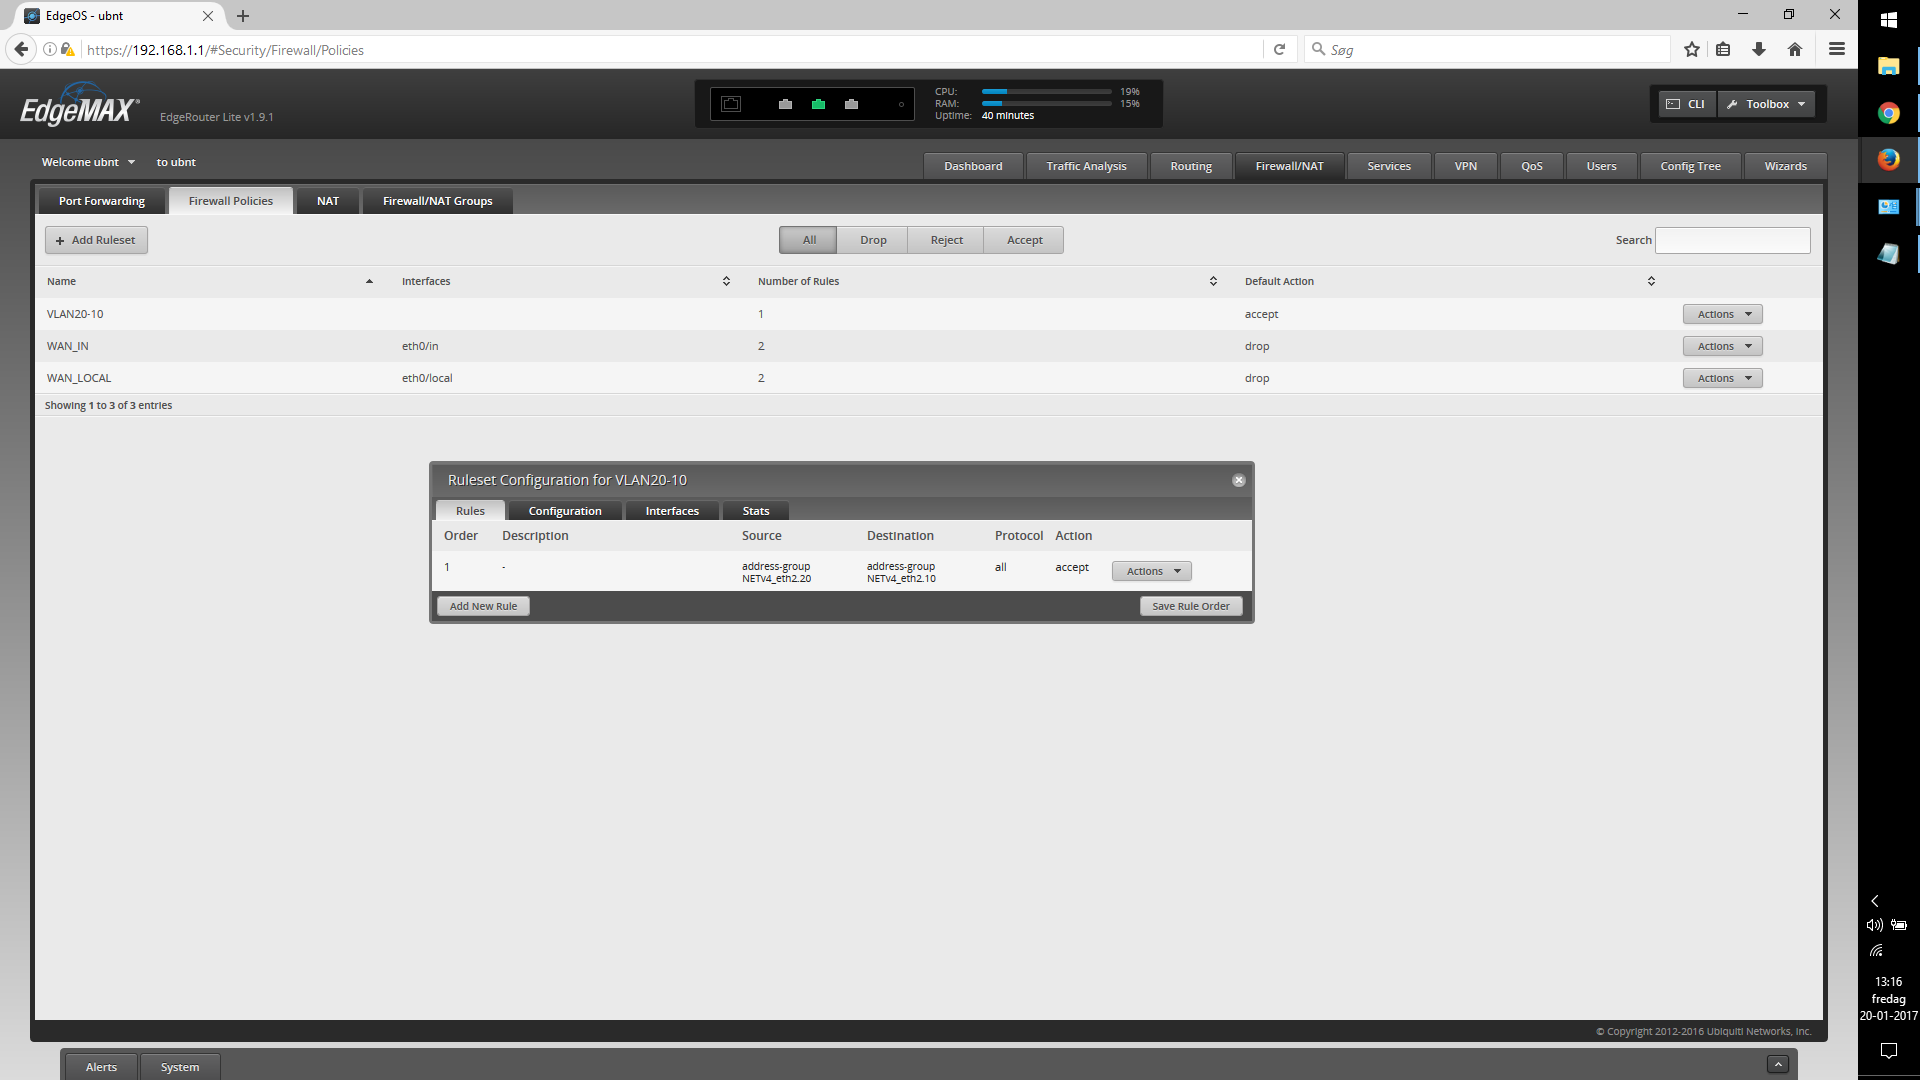Click the green eth1 port icon

click(x=818, y=104)
